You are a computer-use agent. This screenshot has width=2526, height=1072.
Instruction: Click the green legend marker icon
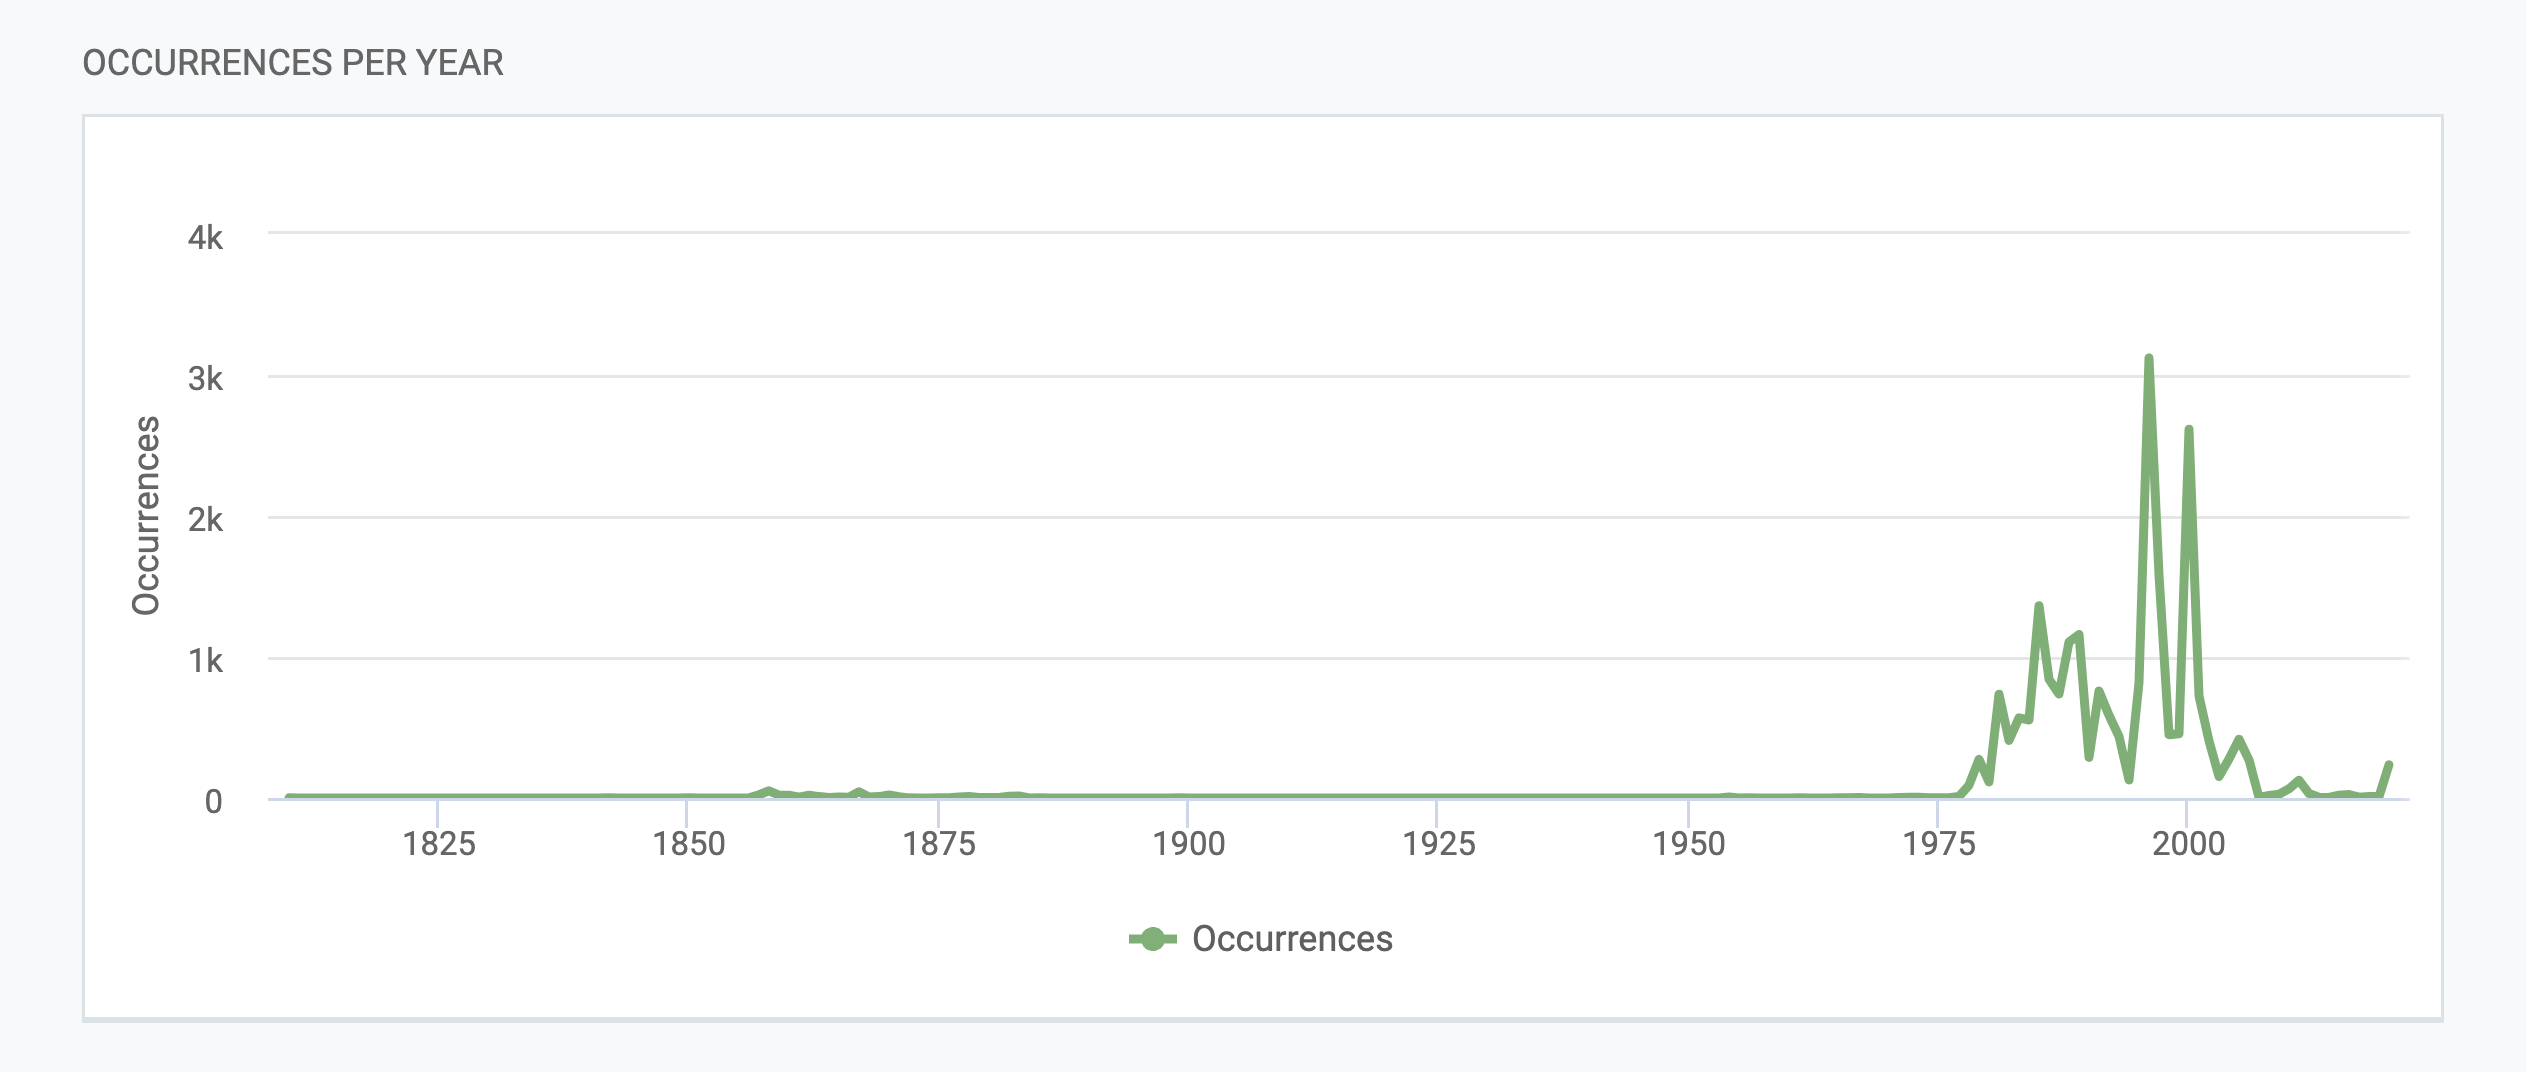pyautogui.click(x=1152, y=939)
